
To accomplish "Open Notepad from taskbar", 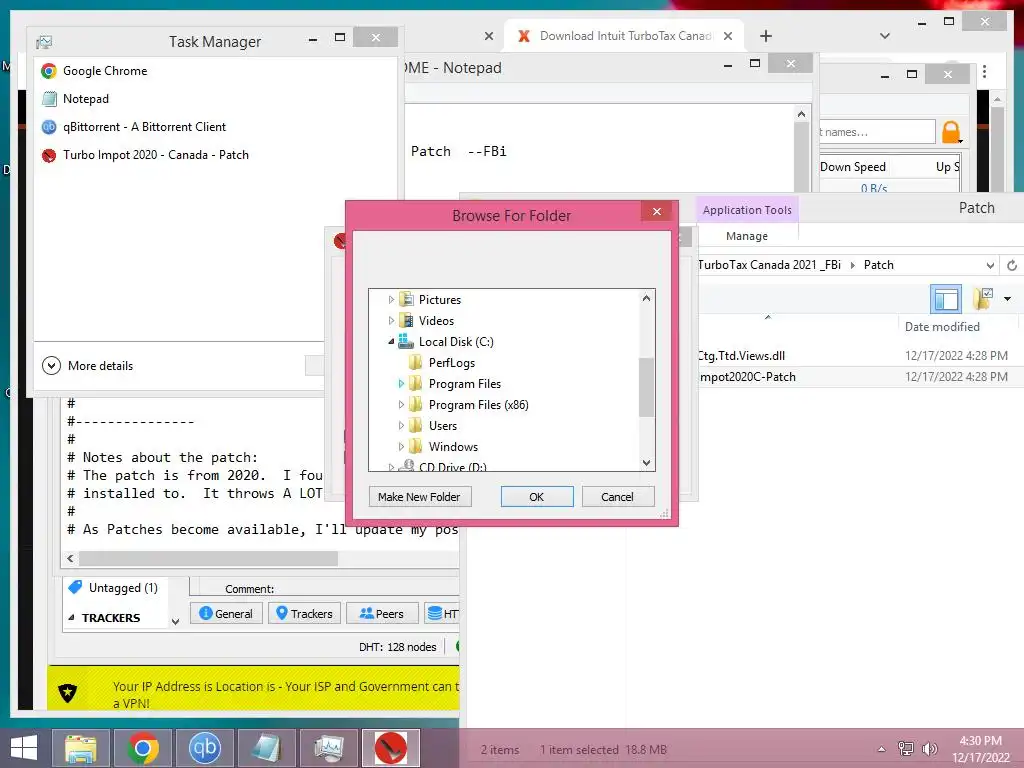I will [266, 748].
